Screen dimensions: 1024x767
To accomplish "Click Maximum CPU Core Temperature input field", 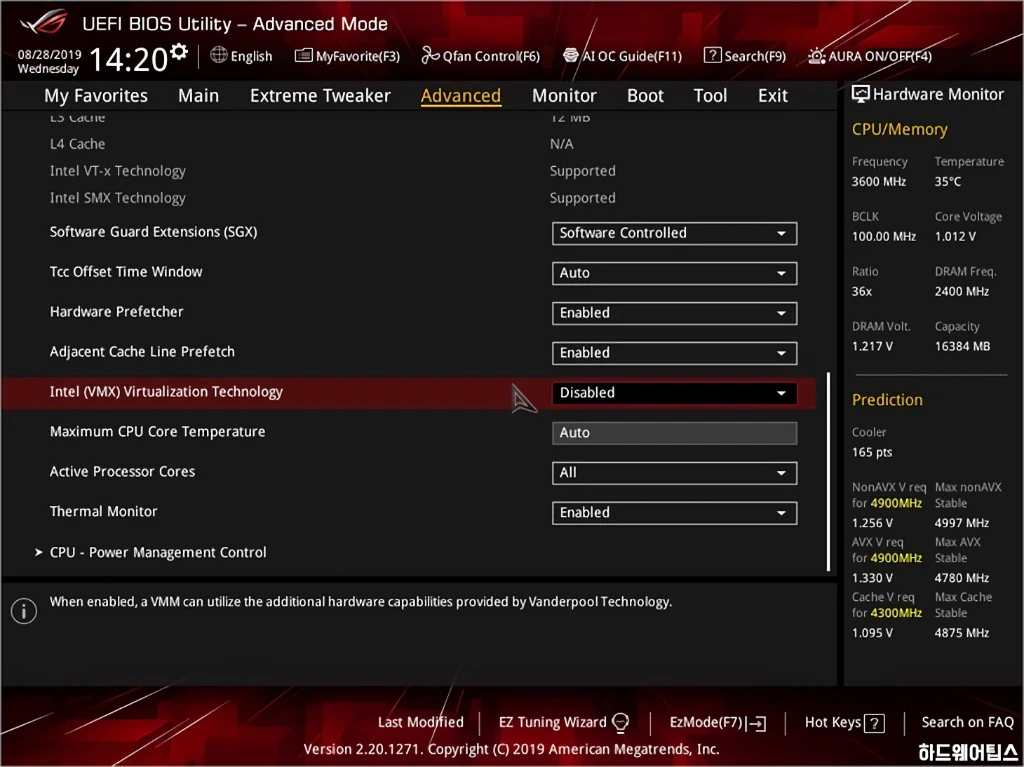I will [674, 432].
